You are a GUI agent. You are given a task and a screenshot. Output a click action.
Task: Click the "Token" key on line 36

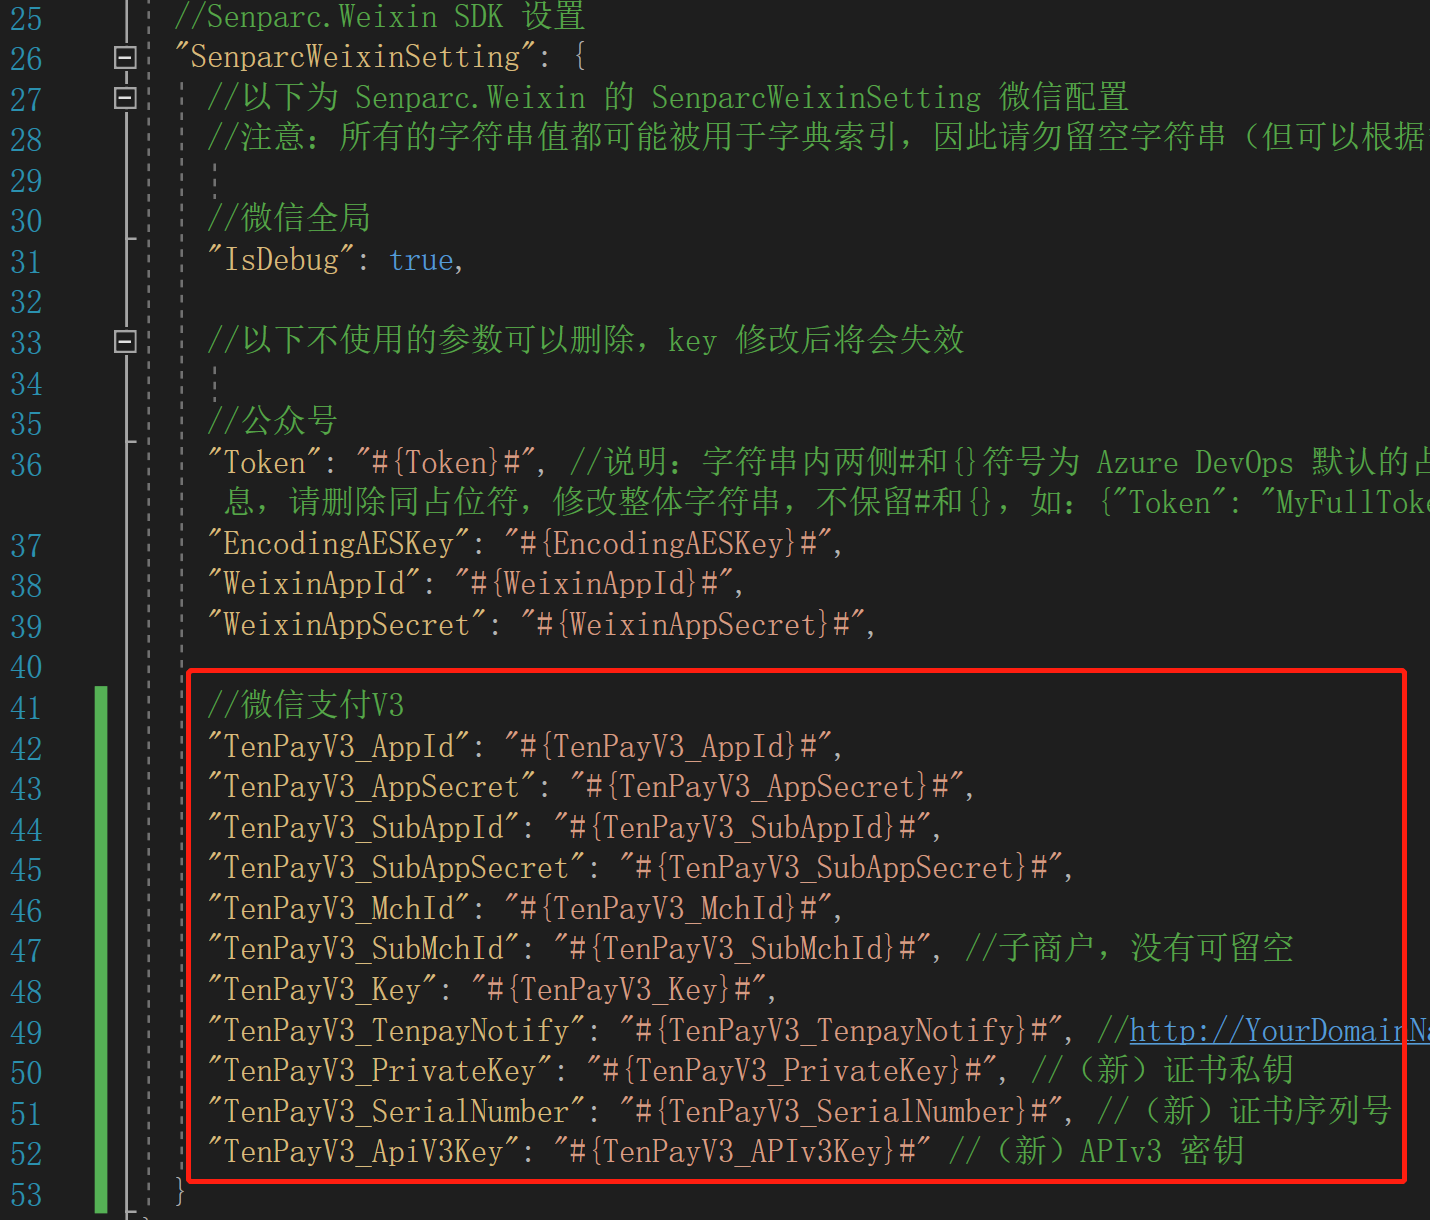pyautogui.click(x=265, y=462)
